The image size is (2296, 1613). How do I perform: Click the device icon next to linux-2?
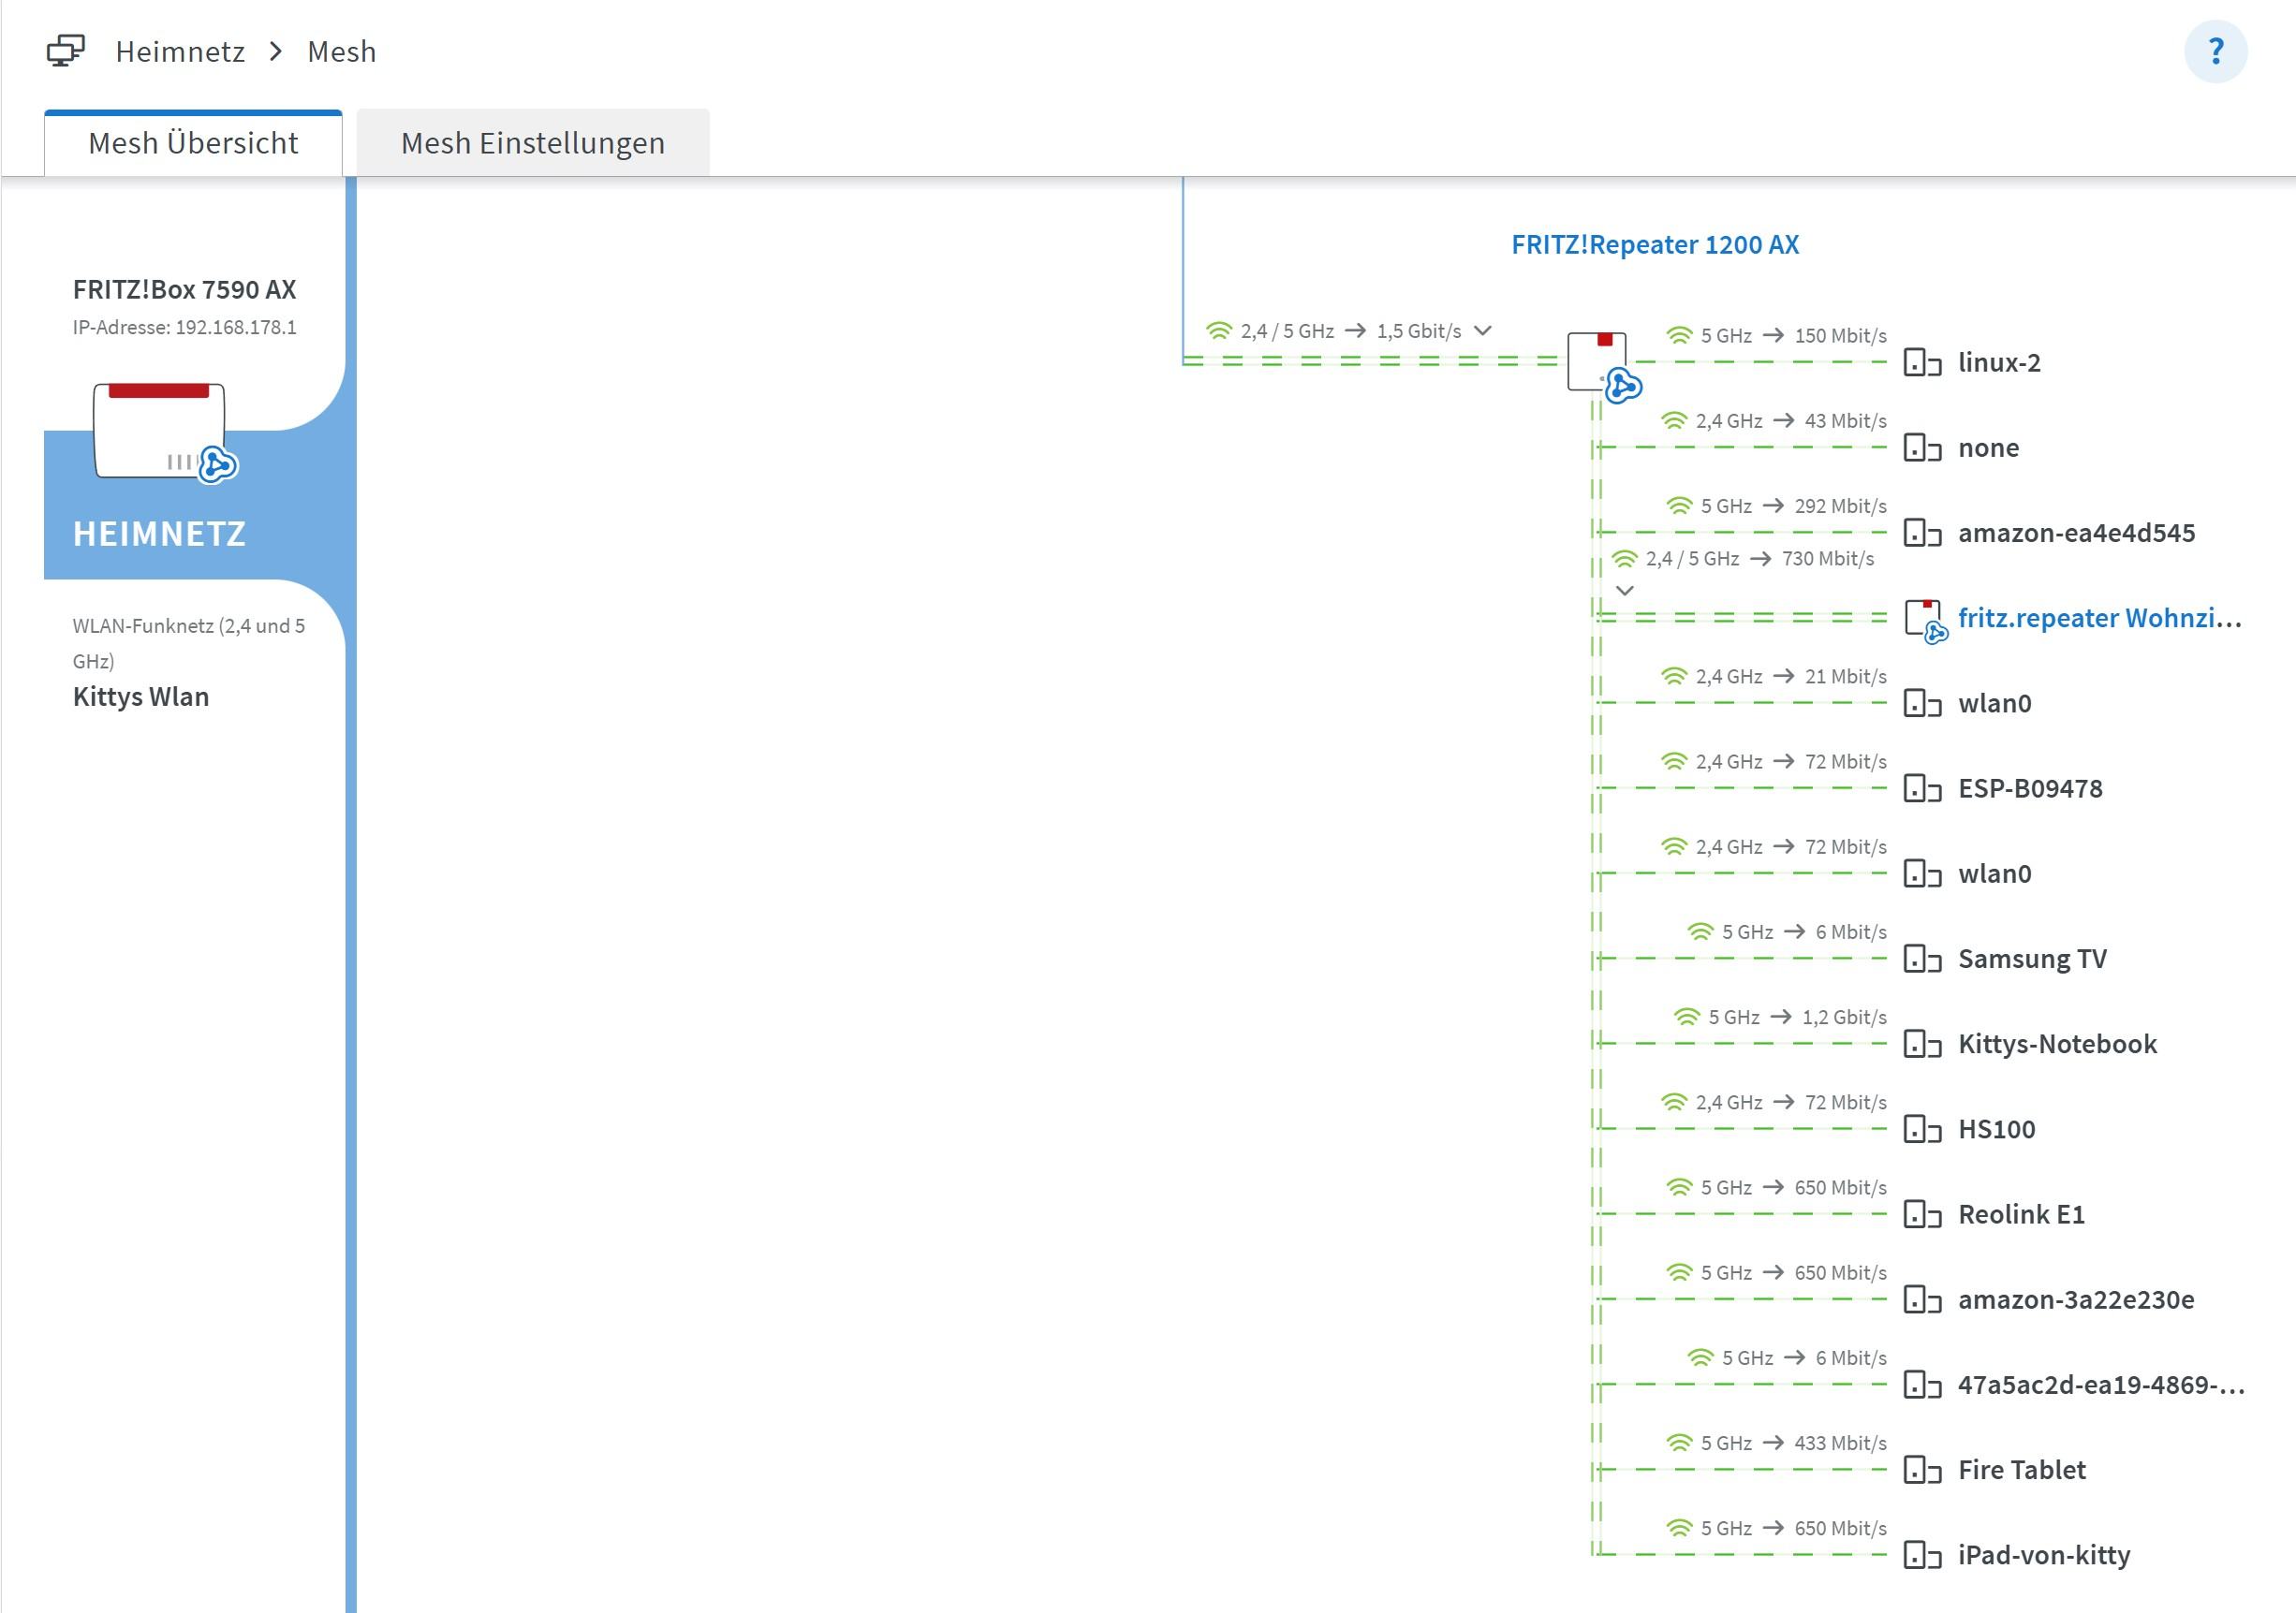[1922, 362]
